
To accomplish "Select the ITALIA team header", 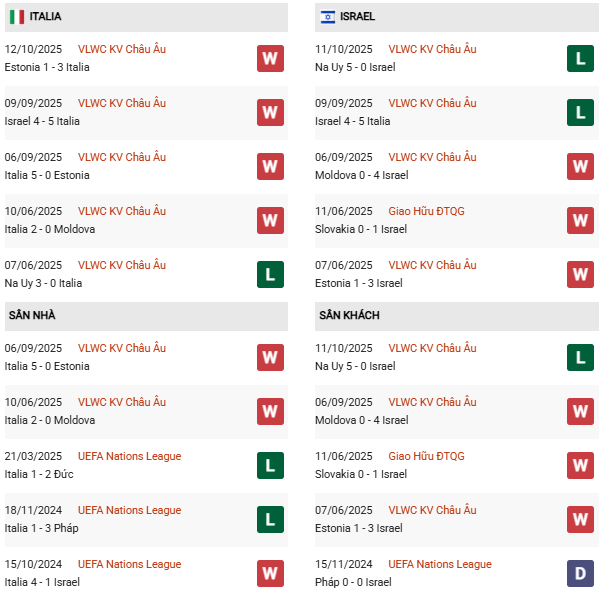I will 45,17.
